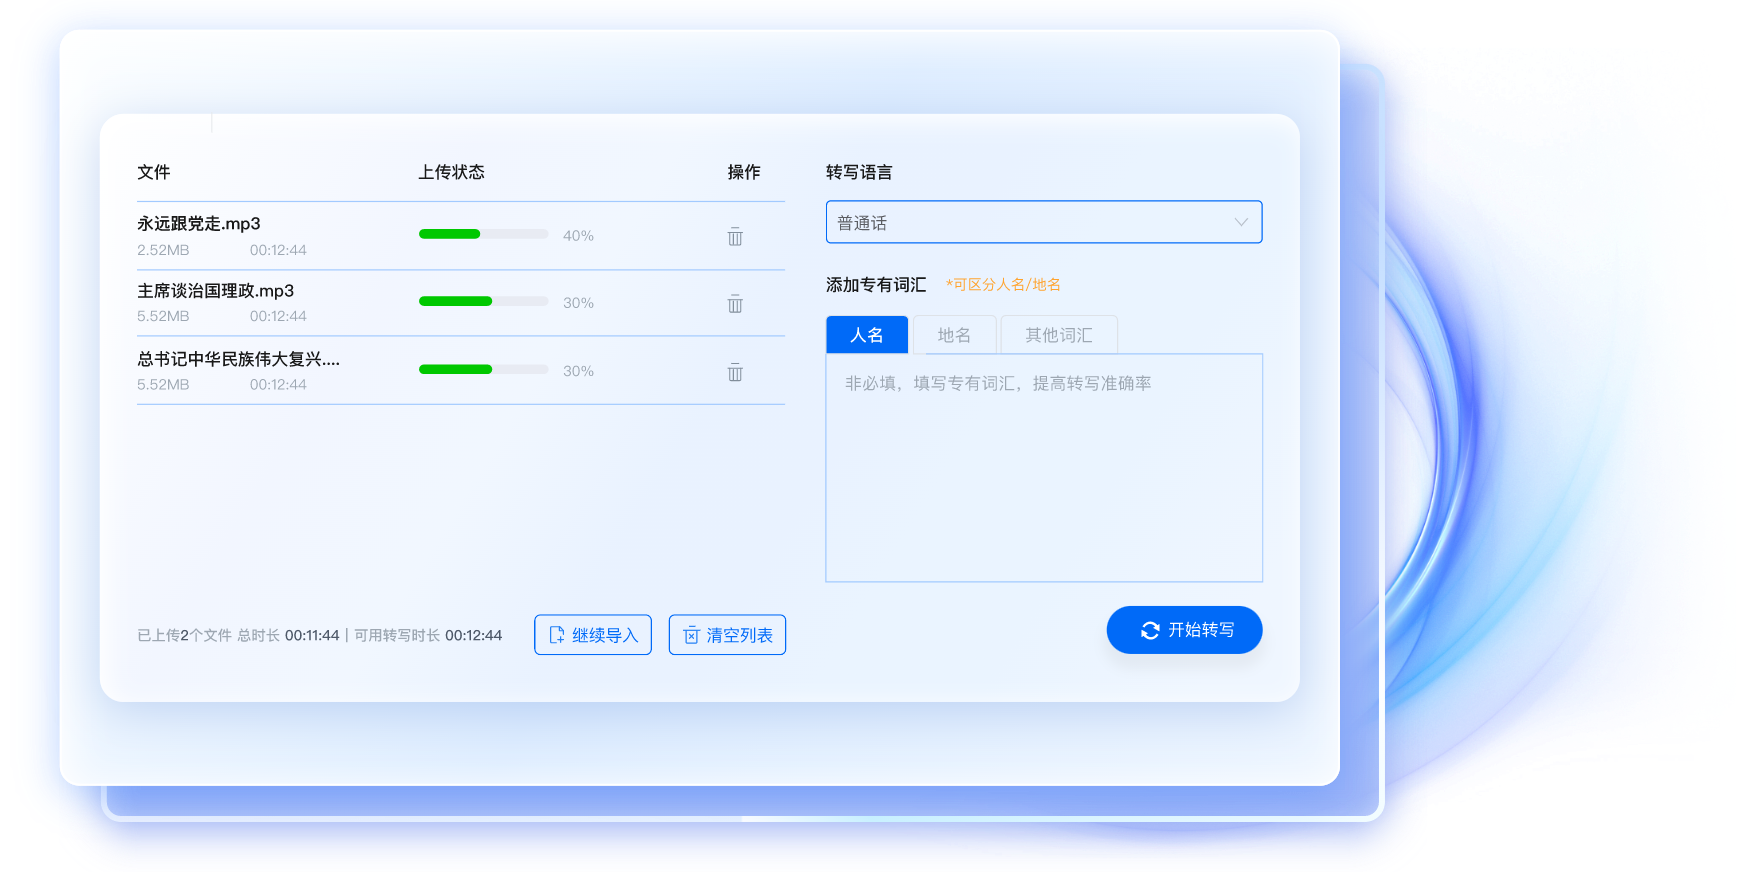Delete the 主席谈治国理政.mp3 file
This screenshot has width=1746, height=873.
(x=735, y=303)
